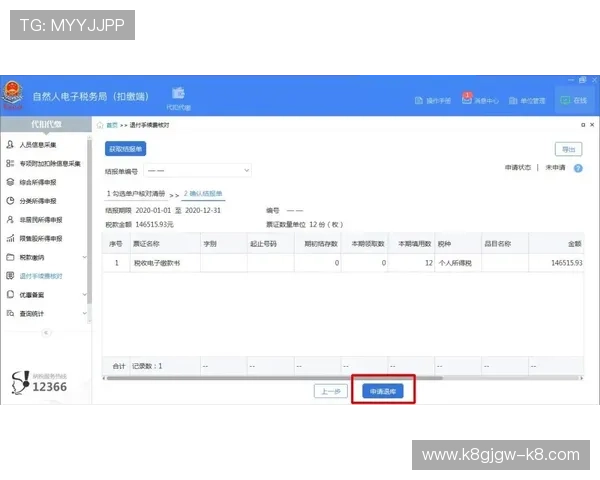600x480 pixels.
Task: Open 人员信息采集 in the sidebar
Action: pos(38,145)
